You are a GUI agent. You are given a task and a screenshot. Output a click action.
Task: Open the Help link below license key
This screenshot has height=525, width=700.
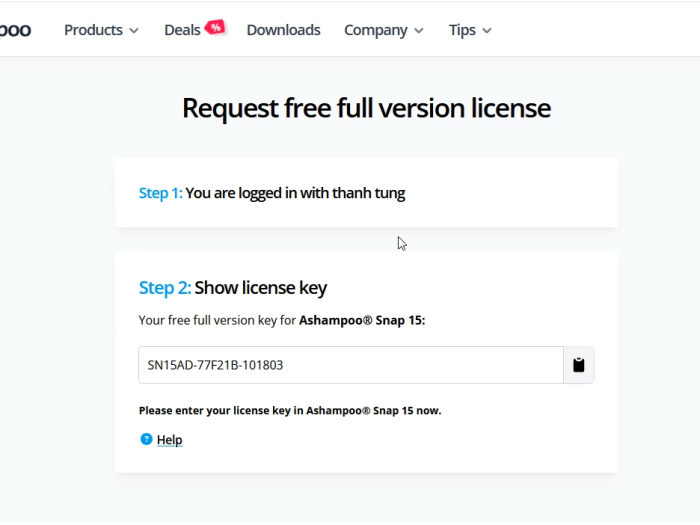click(x=169, y=440)
